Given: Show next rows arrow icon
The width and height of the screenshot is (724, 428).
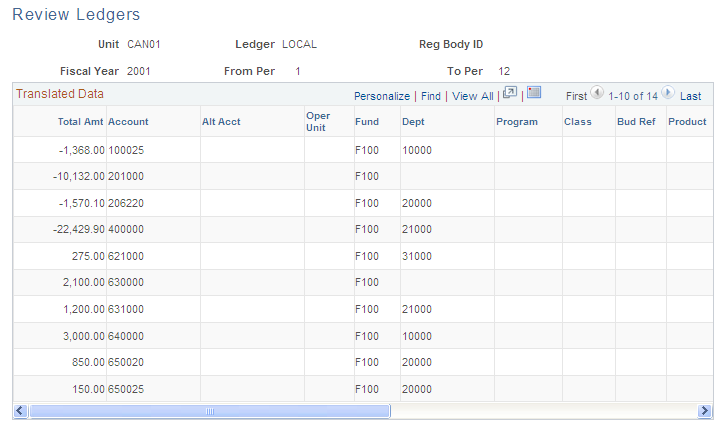Looking at the screenshot, I should (668, 93).
